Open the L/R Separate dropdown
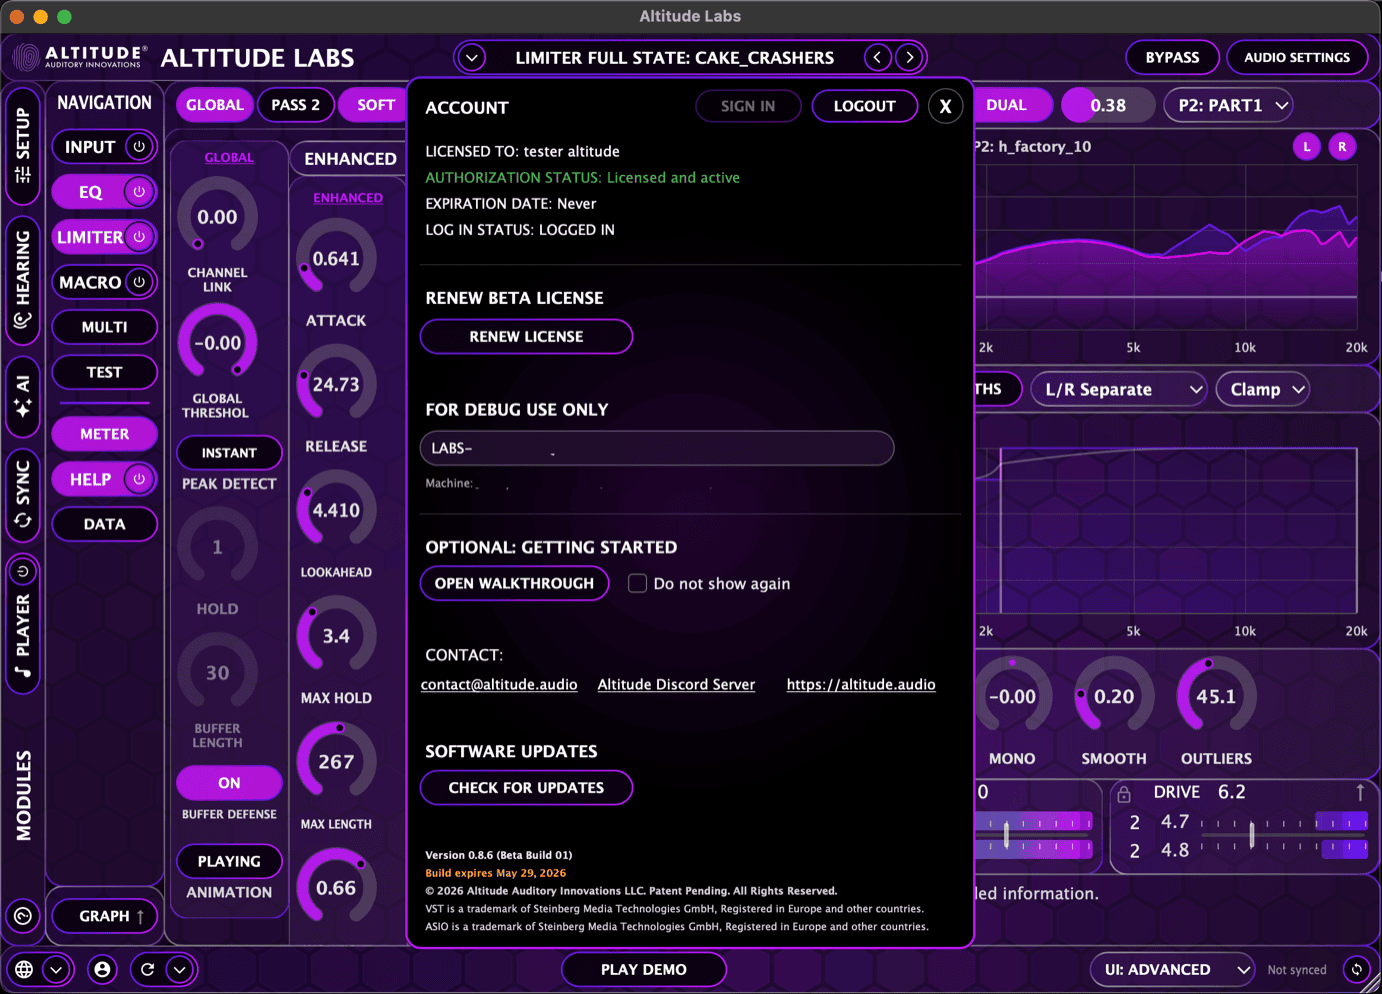 click(x=1119, y=389)
